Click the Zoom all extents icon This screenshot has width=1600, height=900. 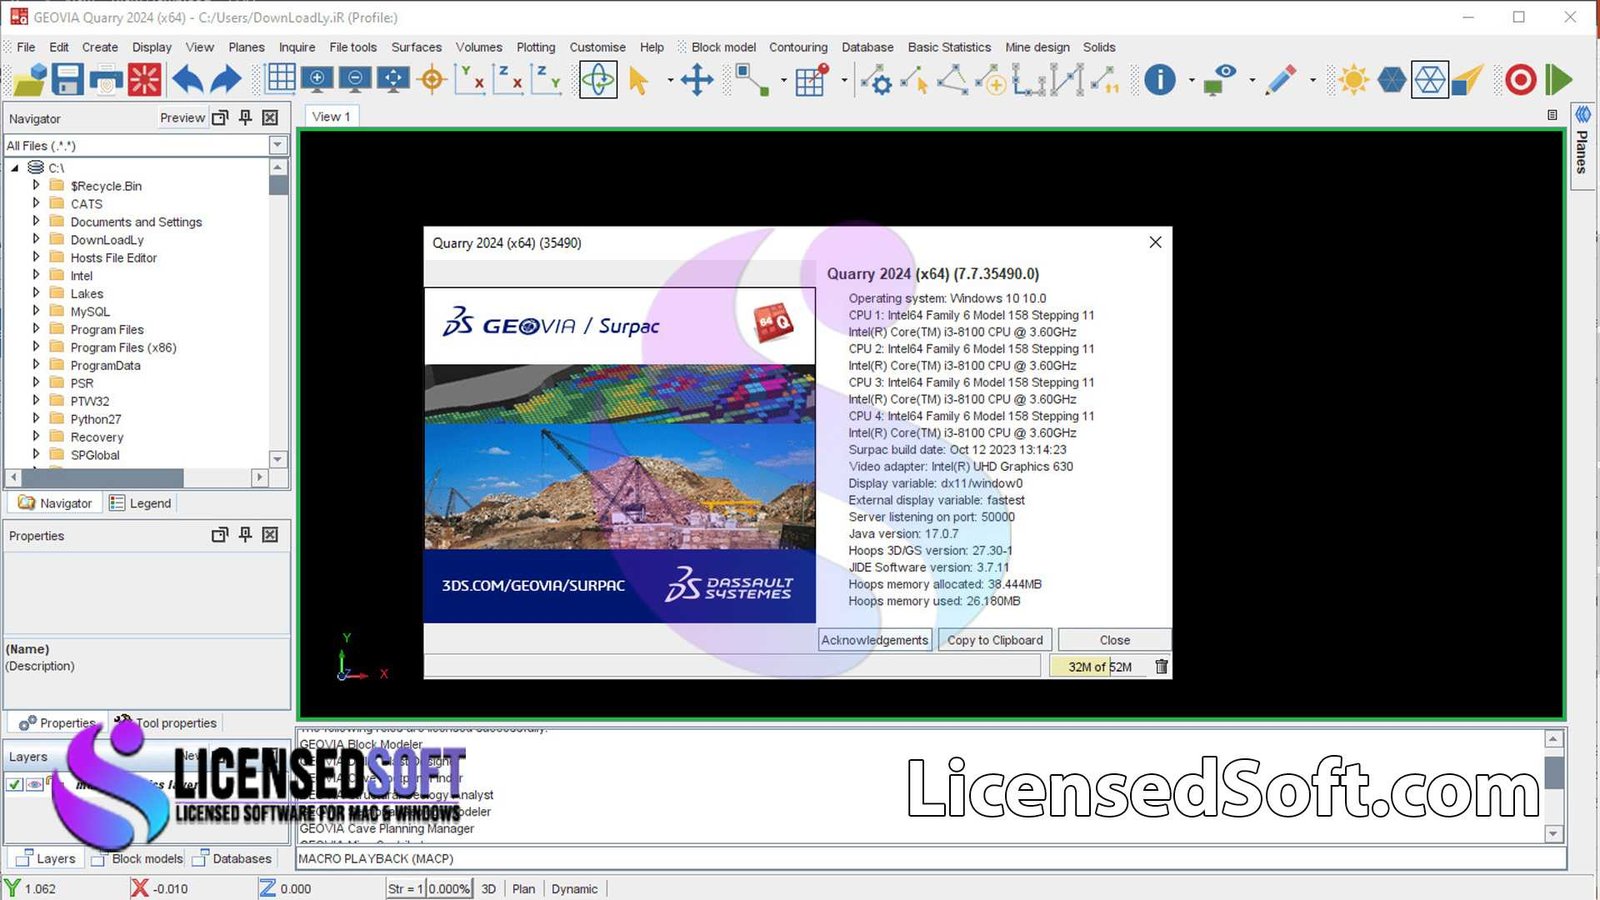pyautogui.click(x=393, y=79)
